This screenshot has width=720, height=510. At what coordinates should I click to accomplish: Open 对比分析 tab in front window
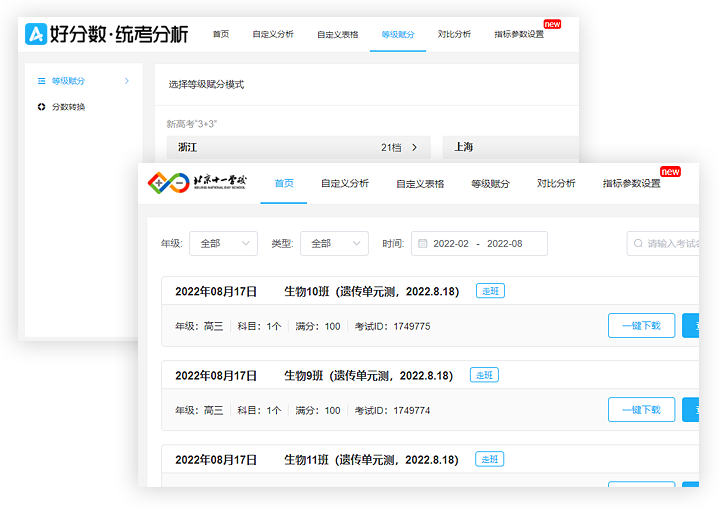556,184
